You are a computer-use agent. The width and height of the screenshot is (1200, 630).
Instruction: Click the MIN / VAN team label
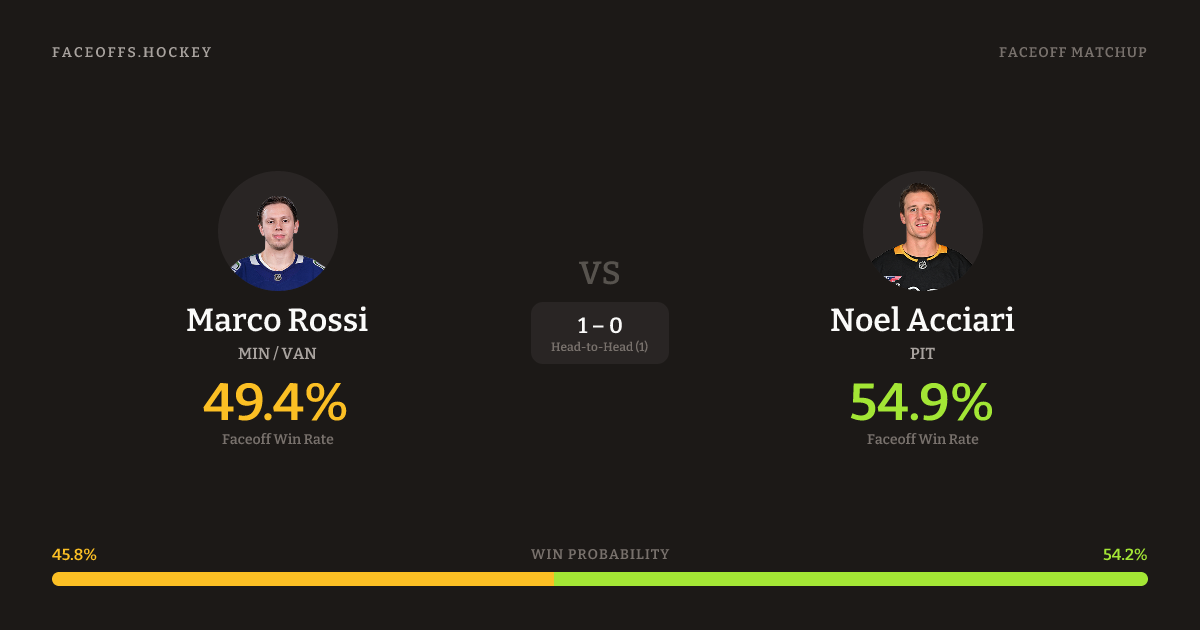277,353
